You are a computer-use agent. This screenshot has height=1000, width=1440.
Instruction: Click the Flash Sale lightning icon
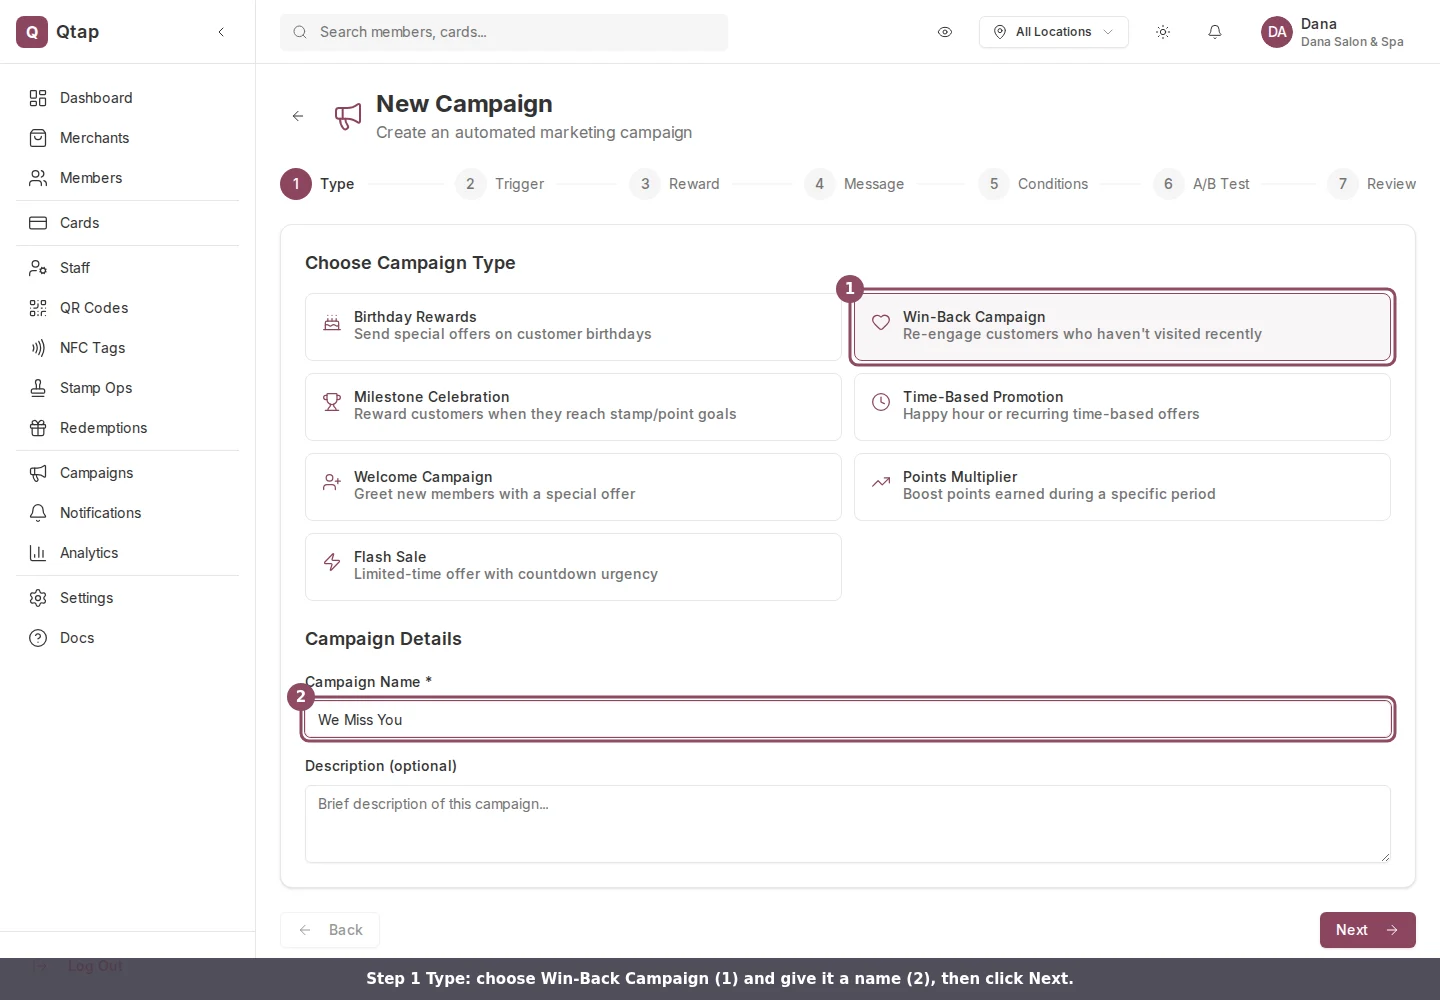tap(332, 562)
